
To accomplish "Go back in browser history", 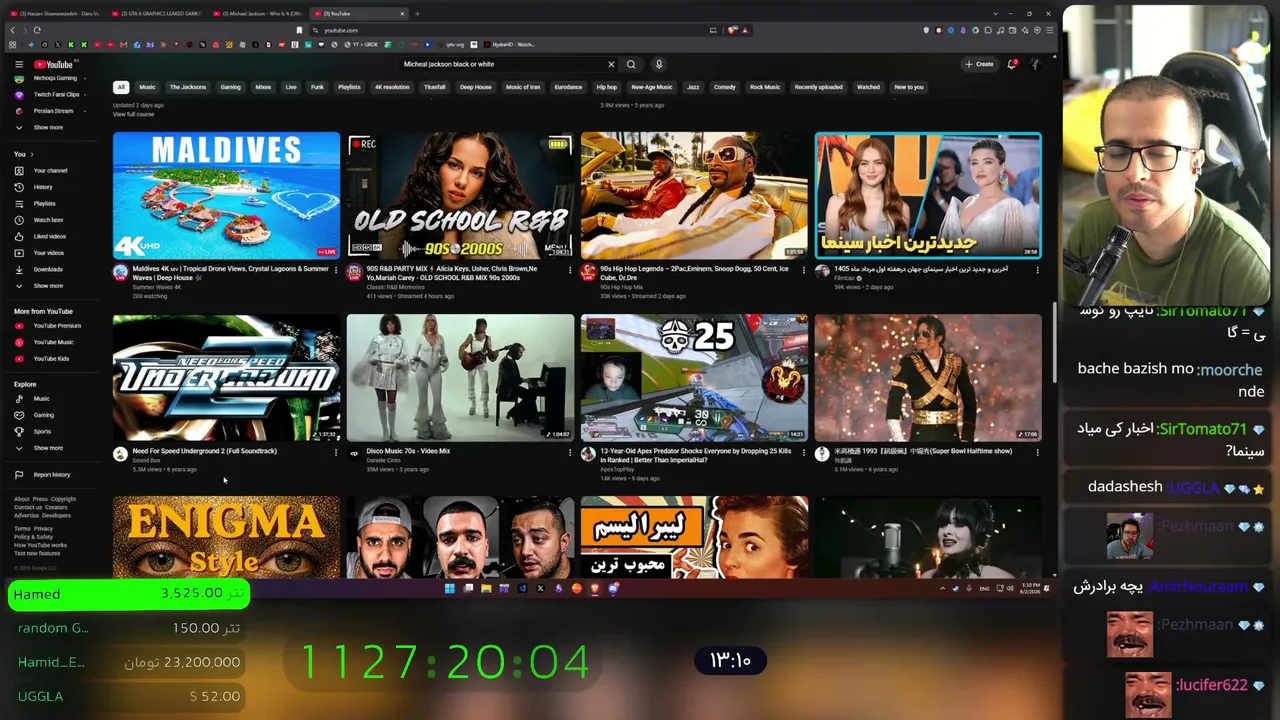I will tap(12, 30).
